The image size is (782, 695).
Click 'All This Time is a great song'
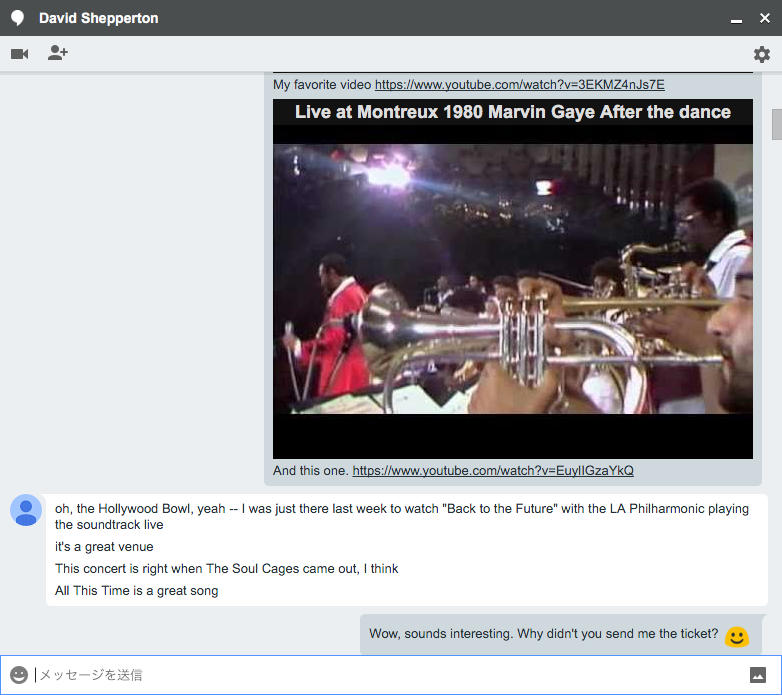(x=137, y=591)
